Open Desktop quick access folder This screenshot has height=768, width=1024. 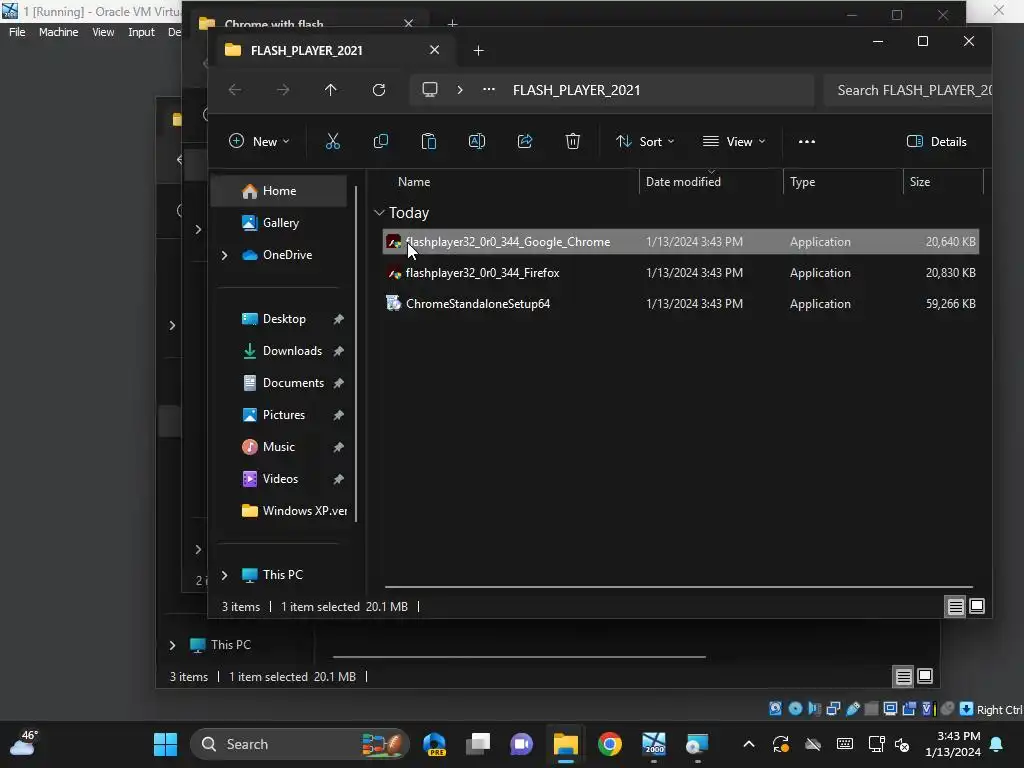click(283, 319)
